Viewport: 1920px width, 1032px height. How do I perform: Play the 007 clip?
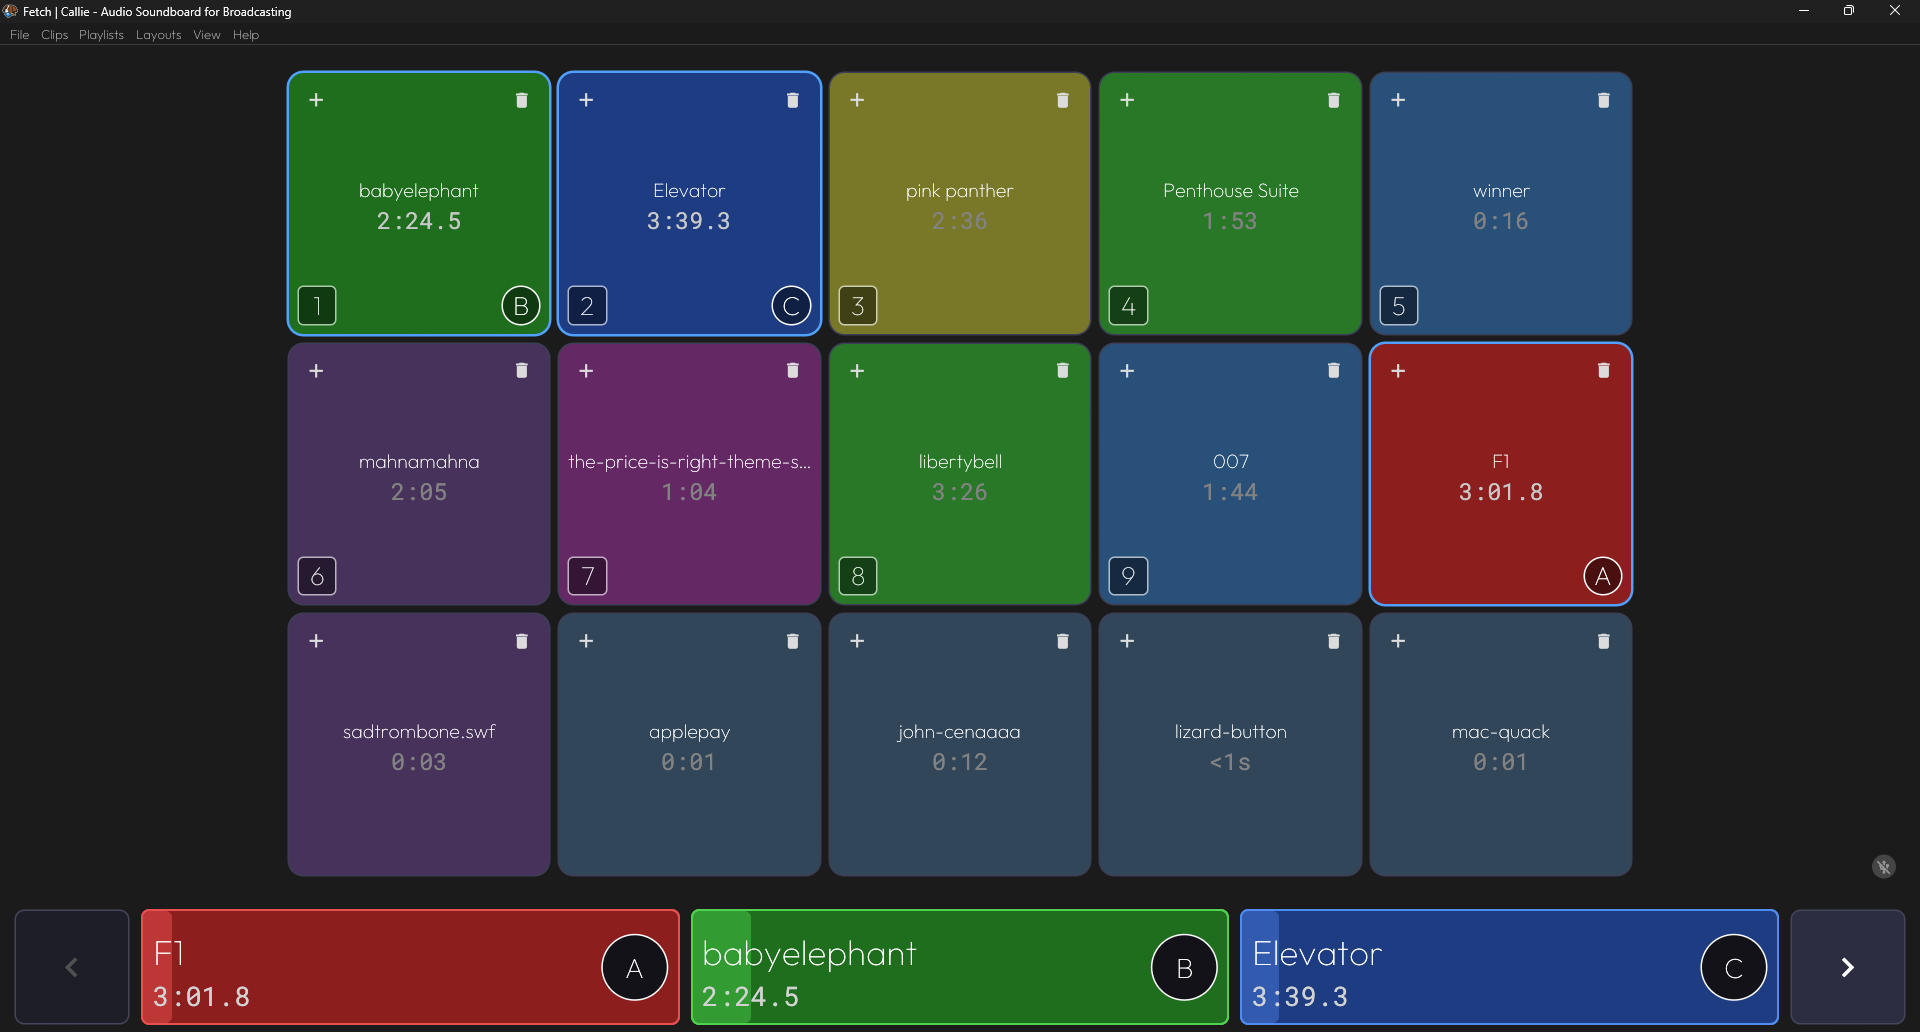(x=1230, y=474)
